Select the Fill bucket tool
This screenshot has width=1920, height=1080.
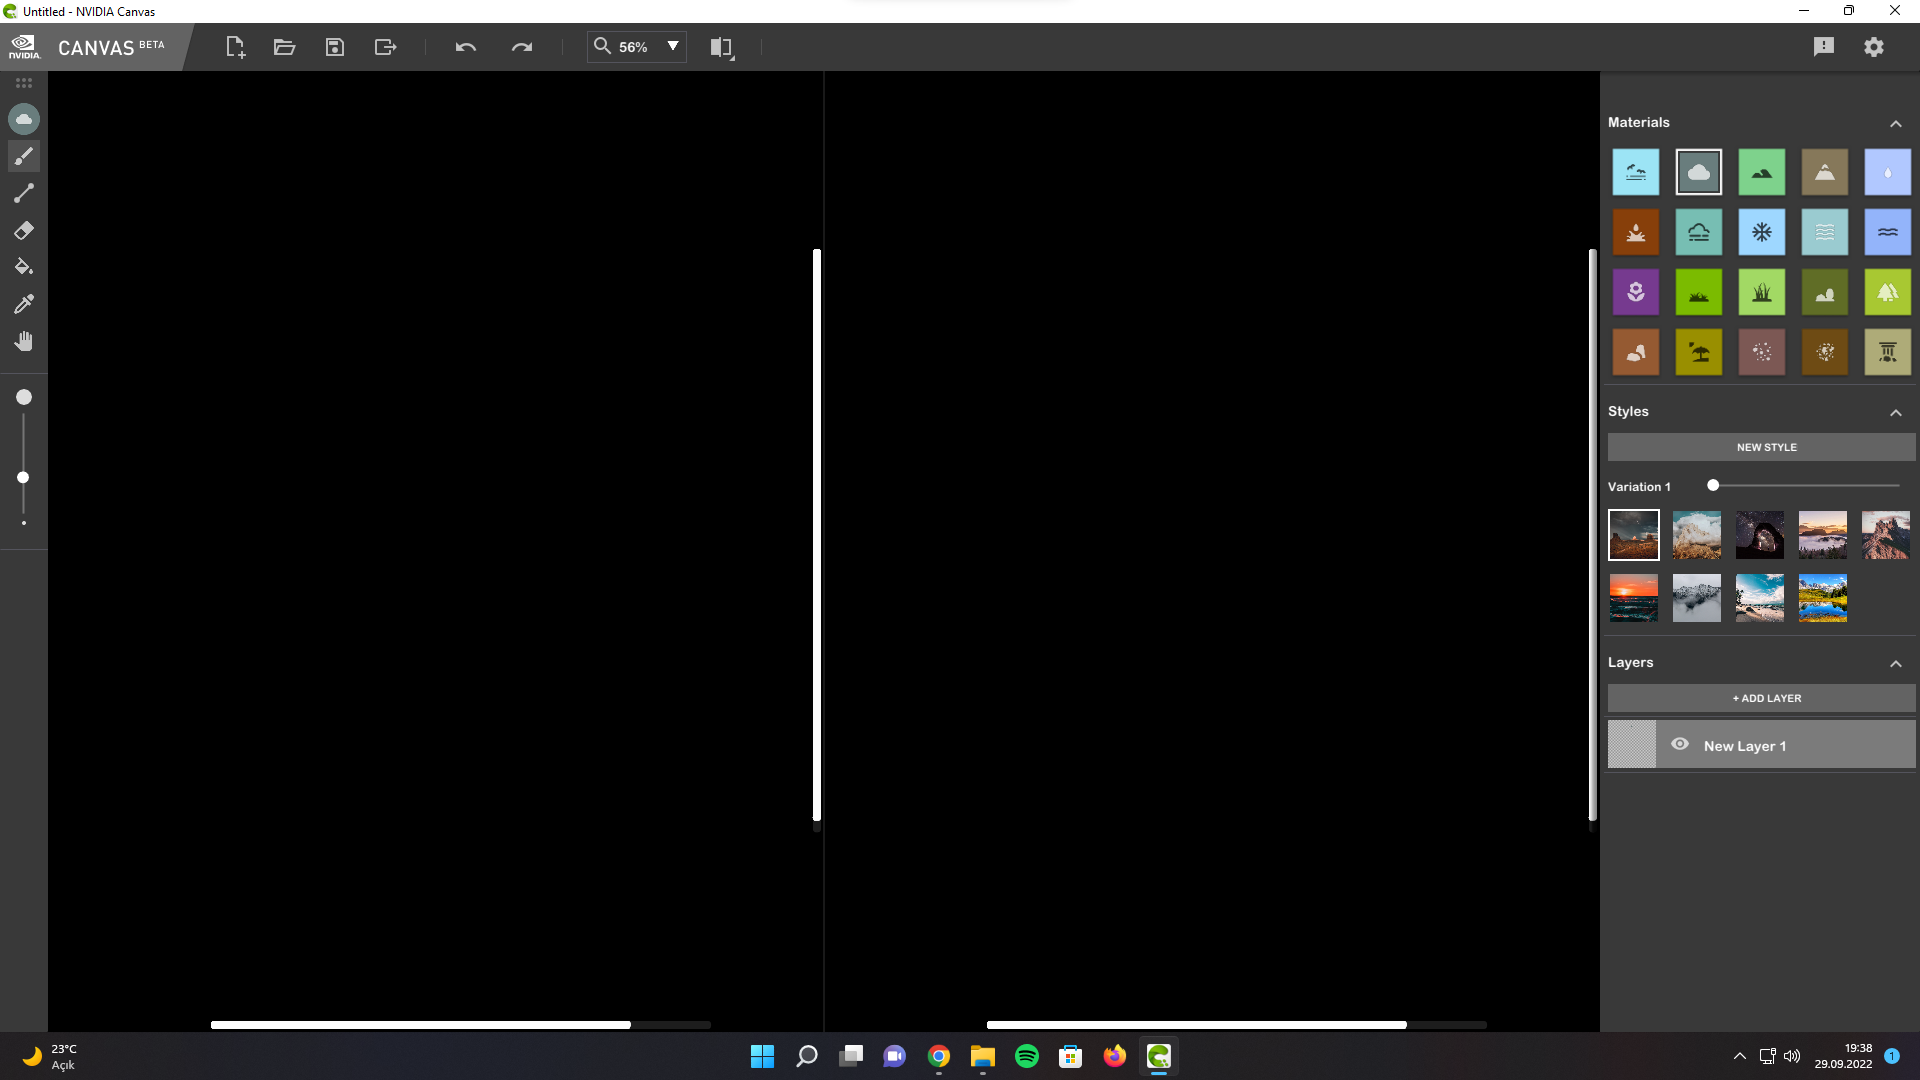[24, 267]
